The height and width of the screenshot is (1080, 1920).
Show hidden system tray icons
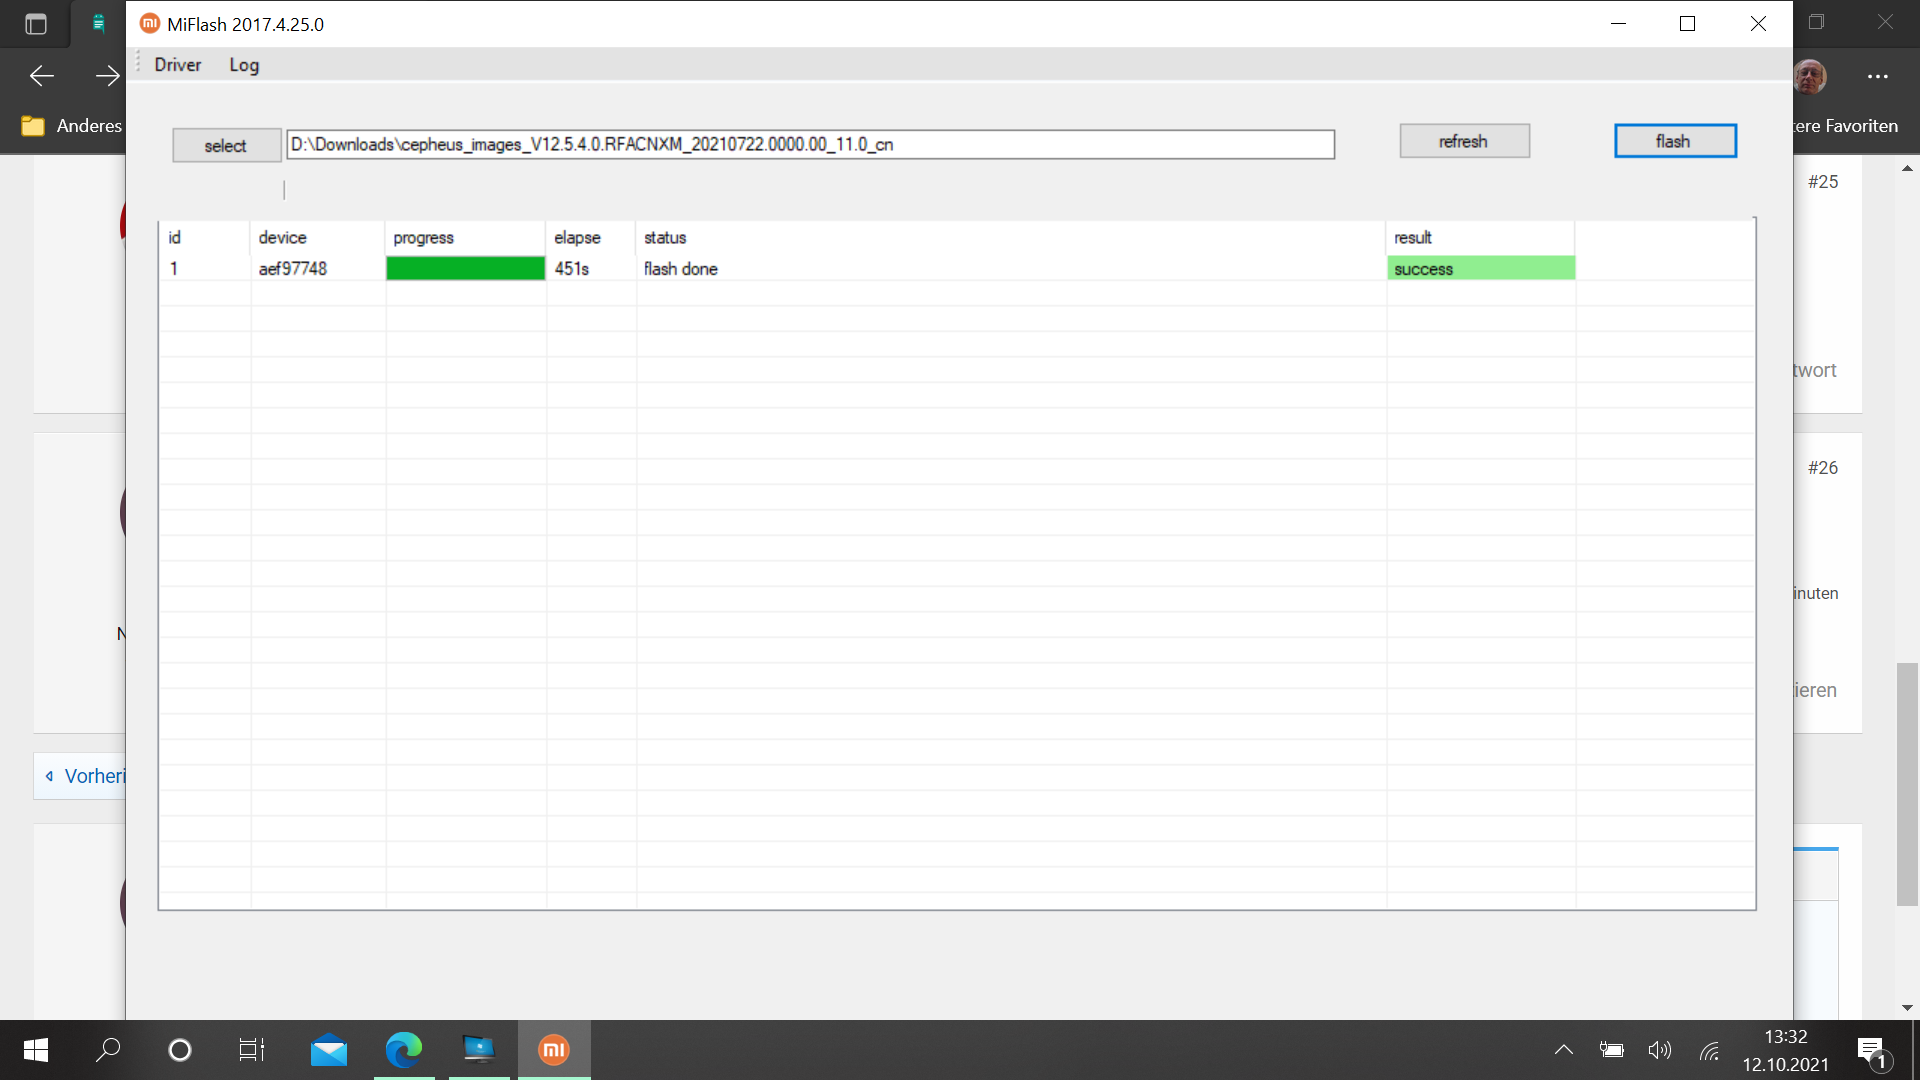pyautogui.click(x=1564, y=1050)
